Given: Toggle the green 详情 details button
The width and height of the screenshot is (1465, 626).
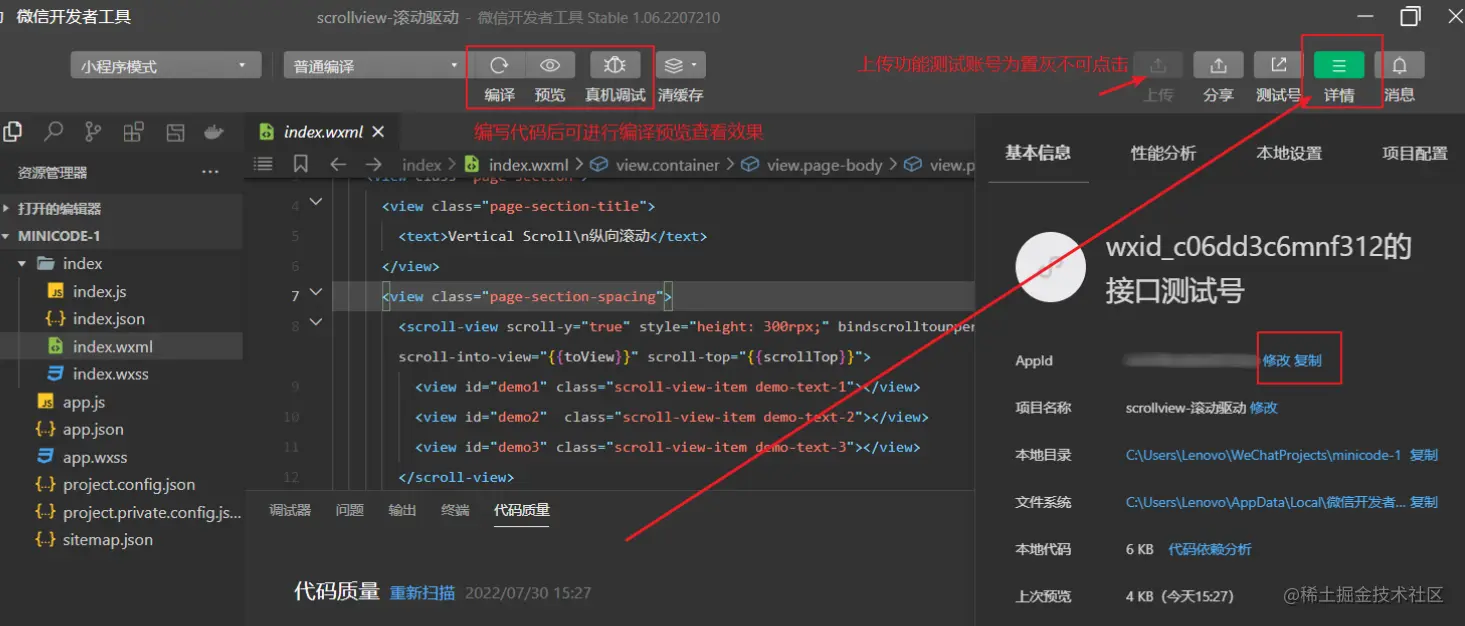Looking at the screenshot, I should pos(1339,65).
